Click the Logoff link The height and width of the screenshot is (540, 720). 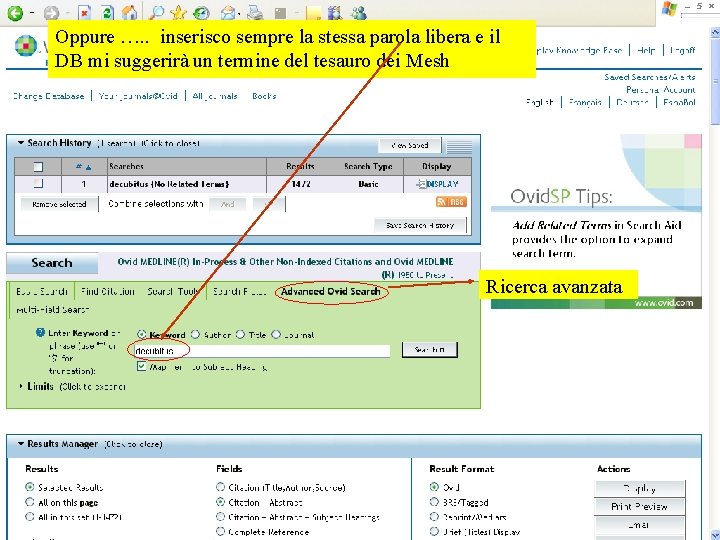click(682, 50)
